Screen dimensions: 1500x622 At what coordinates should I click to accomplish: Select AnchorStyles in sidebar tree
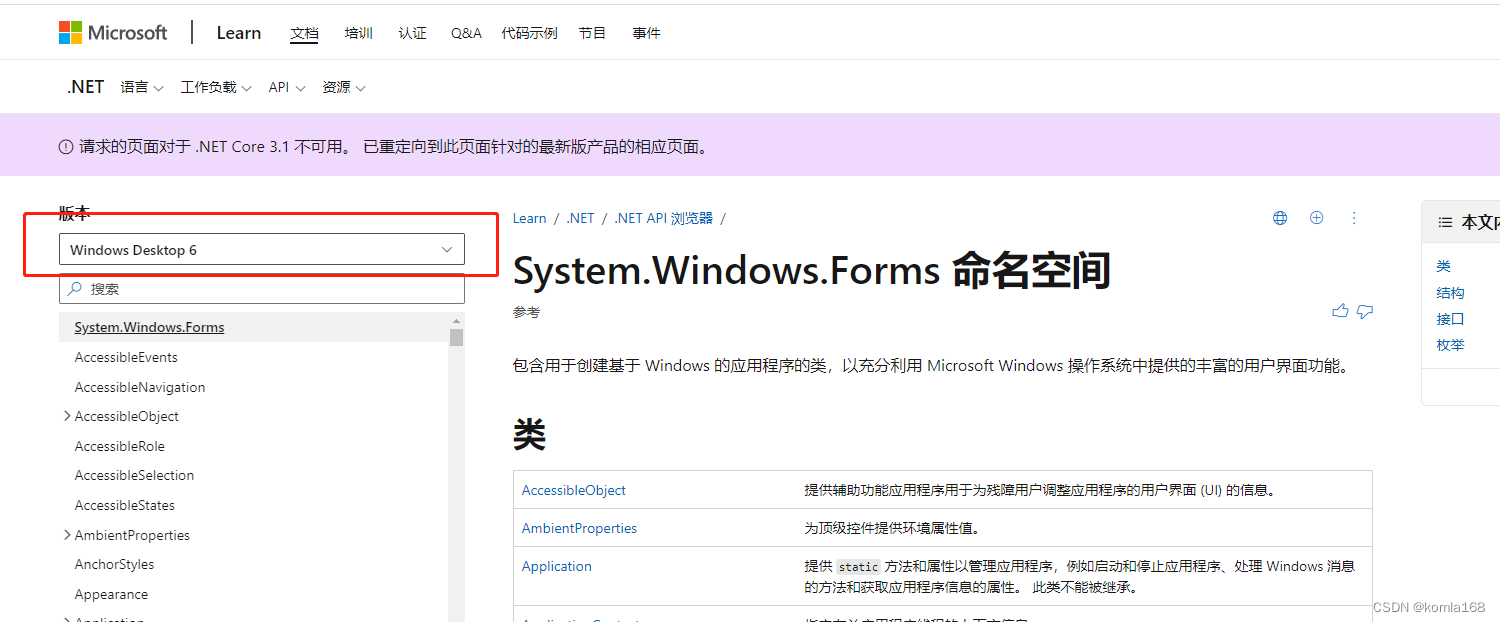pos(115,564)
